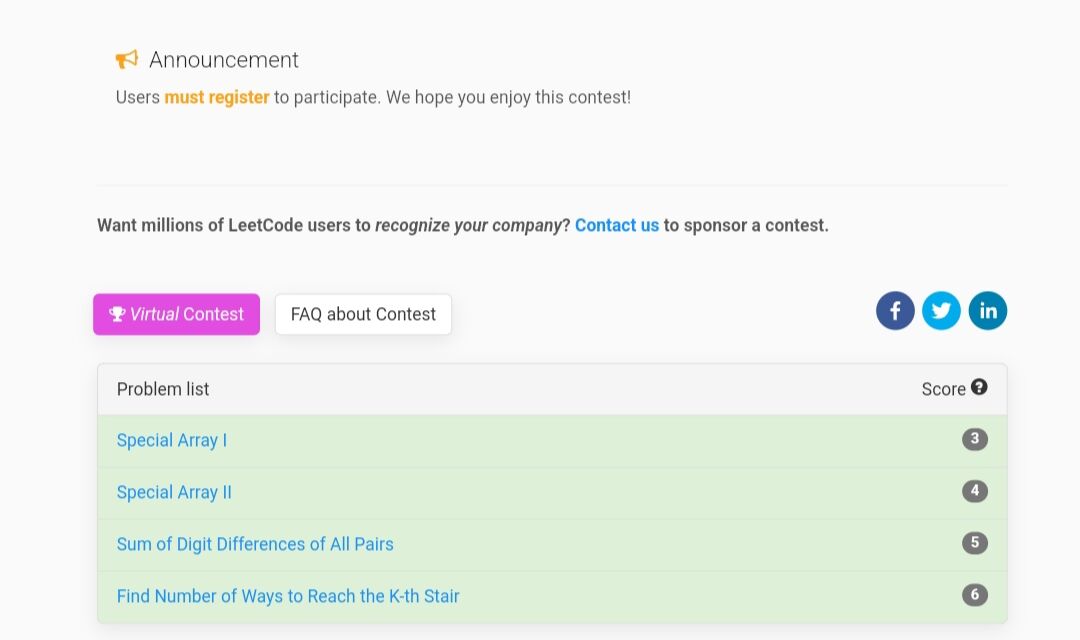
Task: Click score badge 3 for Special Array I
Action: point(975,439)
